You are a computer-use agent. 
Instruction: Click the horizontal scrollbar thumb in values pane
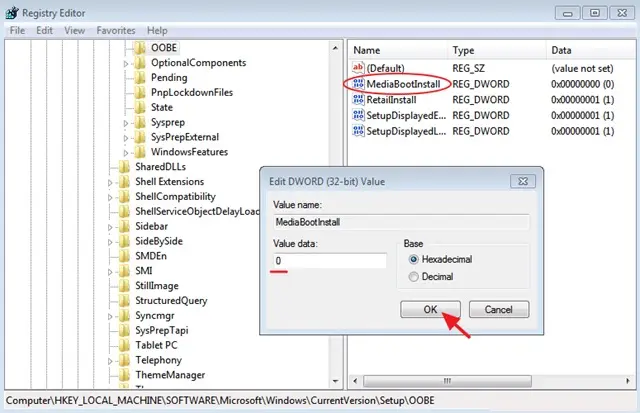click(x=447, y=381)
